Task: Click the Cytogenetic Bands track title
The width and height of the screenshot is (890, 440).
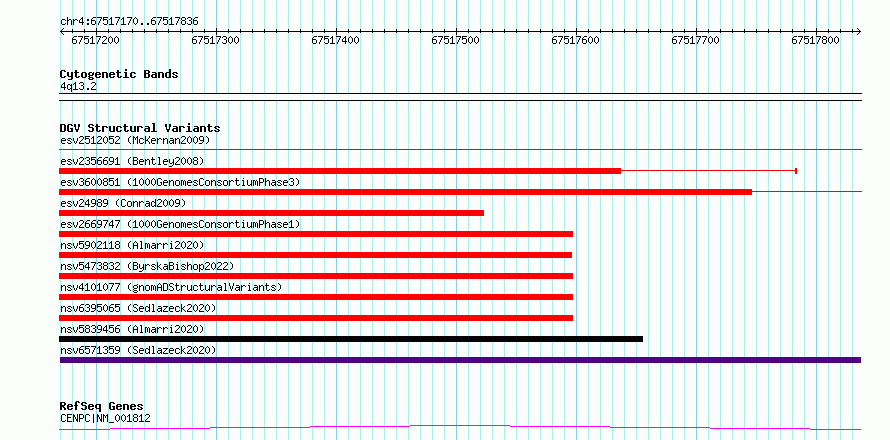Action: point(119,74)
